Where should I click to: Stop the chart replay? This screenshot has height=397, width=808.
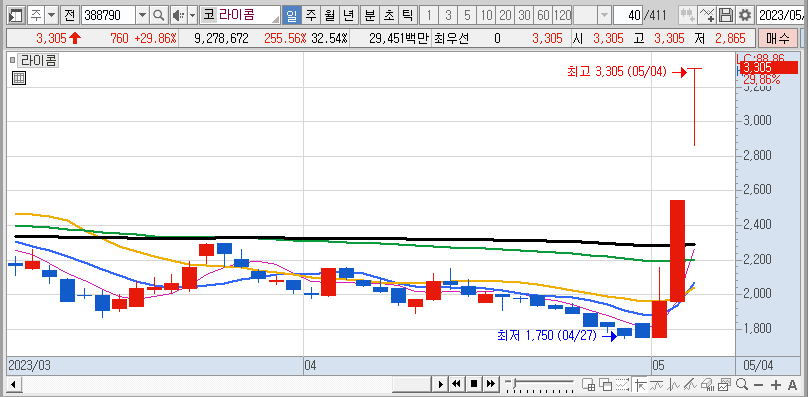point(474,384)
